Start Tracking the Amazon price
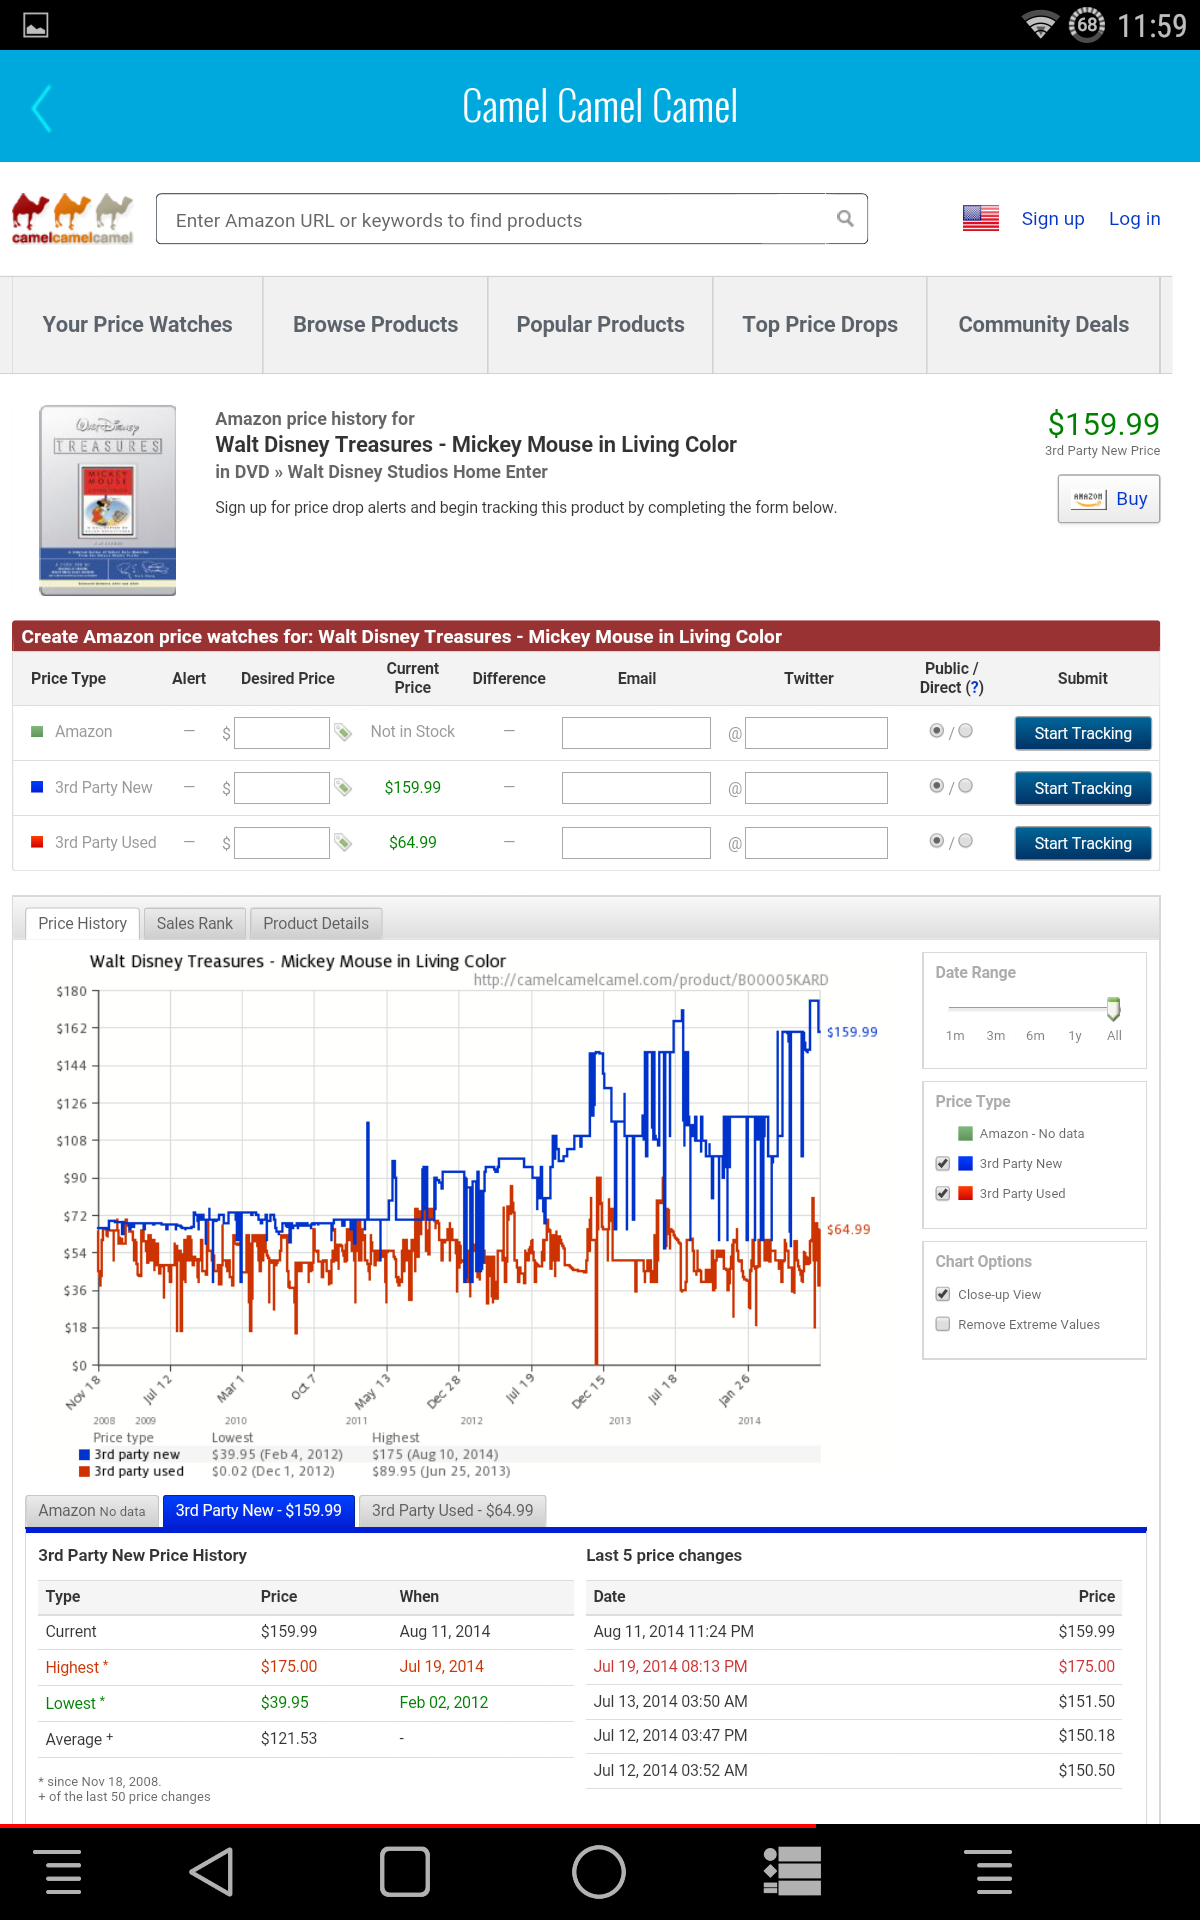The image size is (1200, 1920). pos(1083,733)
